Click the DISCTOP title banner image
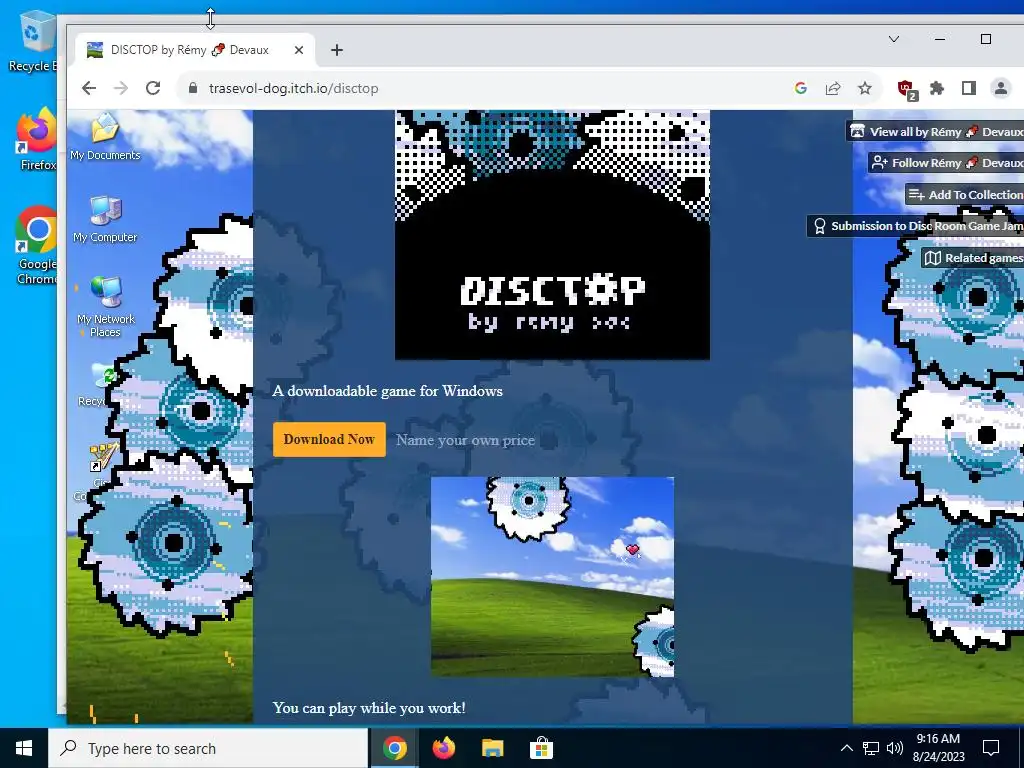The image size is (1024, 768). [552, 235]
